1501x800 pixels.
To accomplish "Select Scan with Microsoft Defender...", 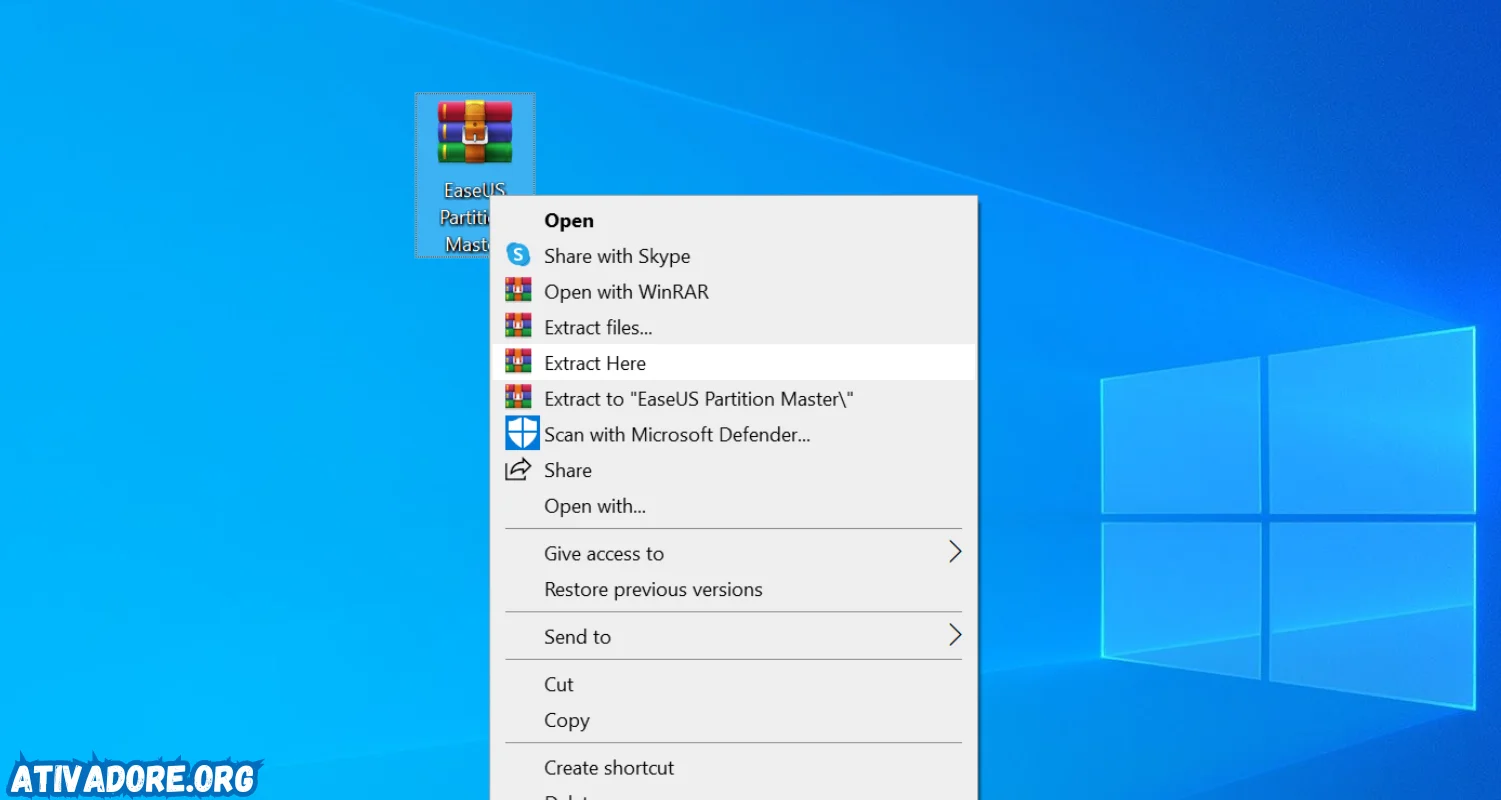I will pos(734,434).
